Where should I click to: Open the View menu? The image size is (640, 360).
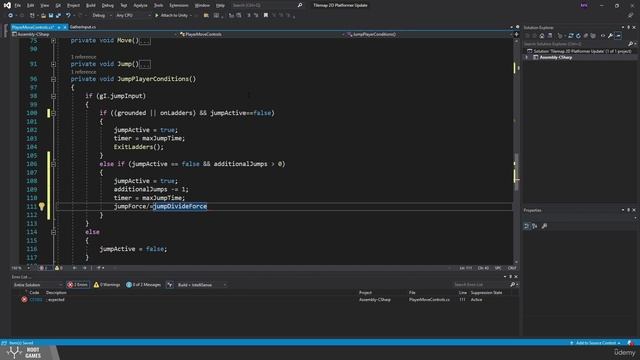coord(44,5)
